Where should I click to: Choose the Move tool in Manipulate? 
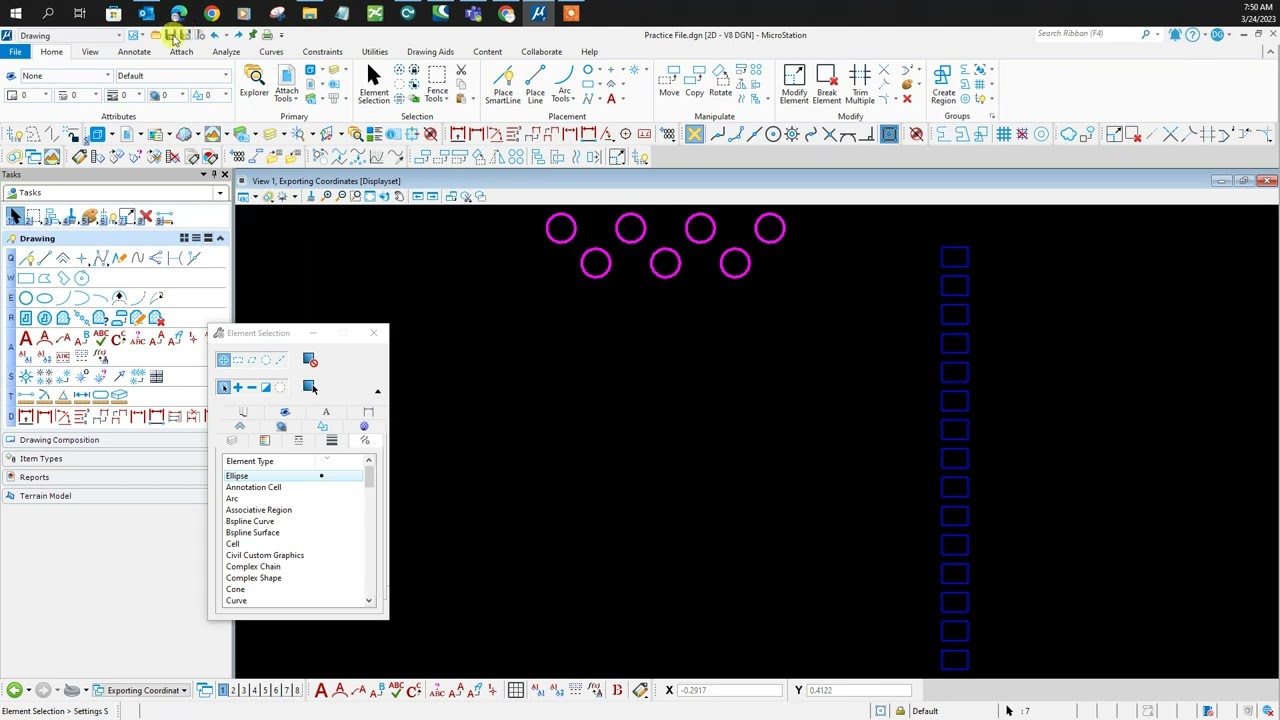pos(669,82)
